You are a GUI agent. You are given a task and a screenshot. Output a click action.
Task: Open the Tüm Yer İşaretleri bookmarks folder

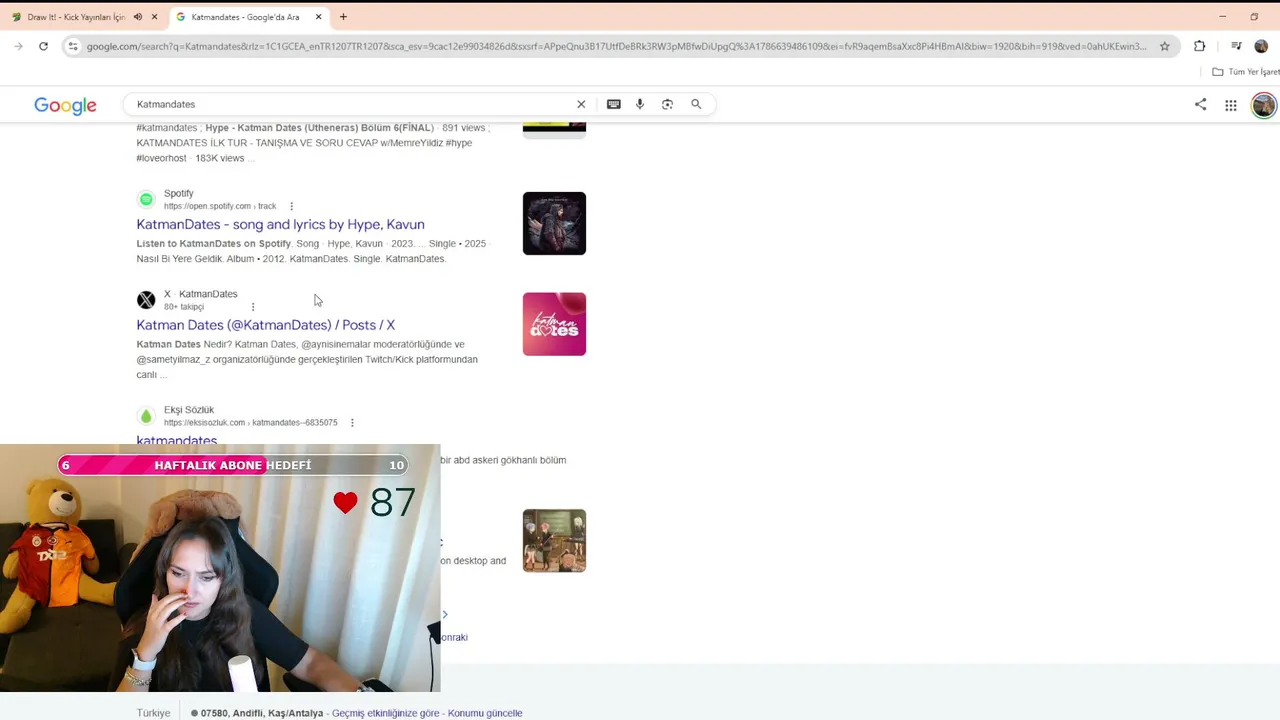pyautogui.click(x=1246, y=72)
